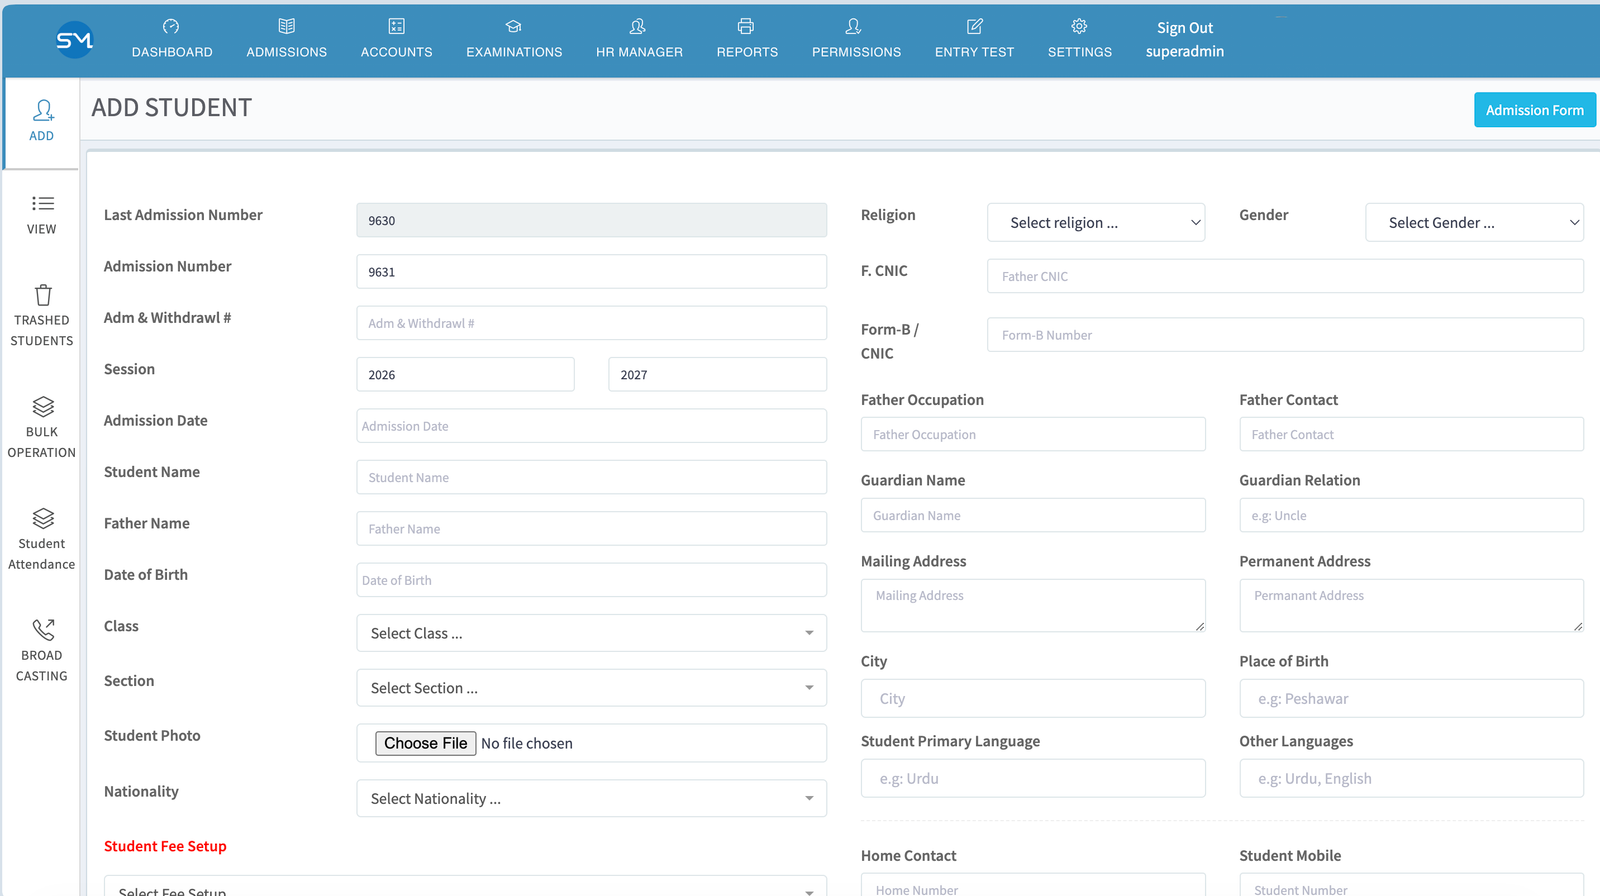Focus the Admission Number field
This screenshot has height=896, width=1600.
592,272
